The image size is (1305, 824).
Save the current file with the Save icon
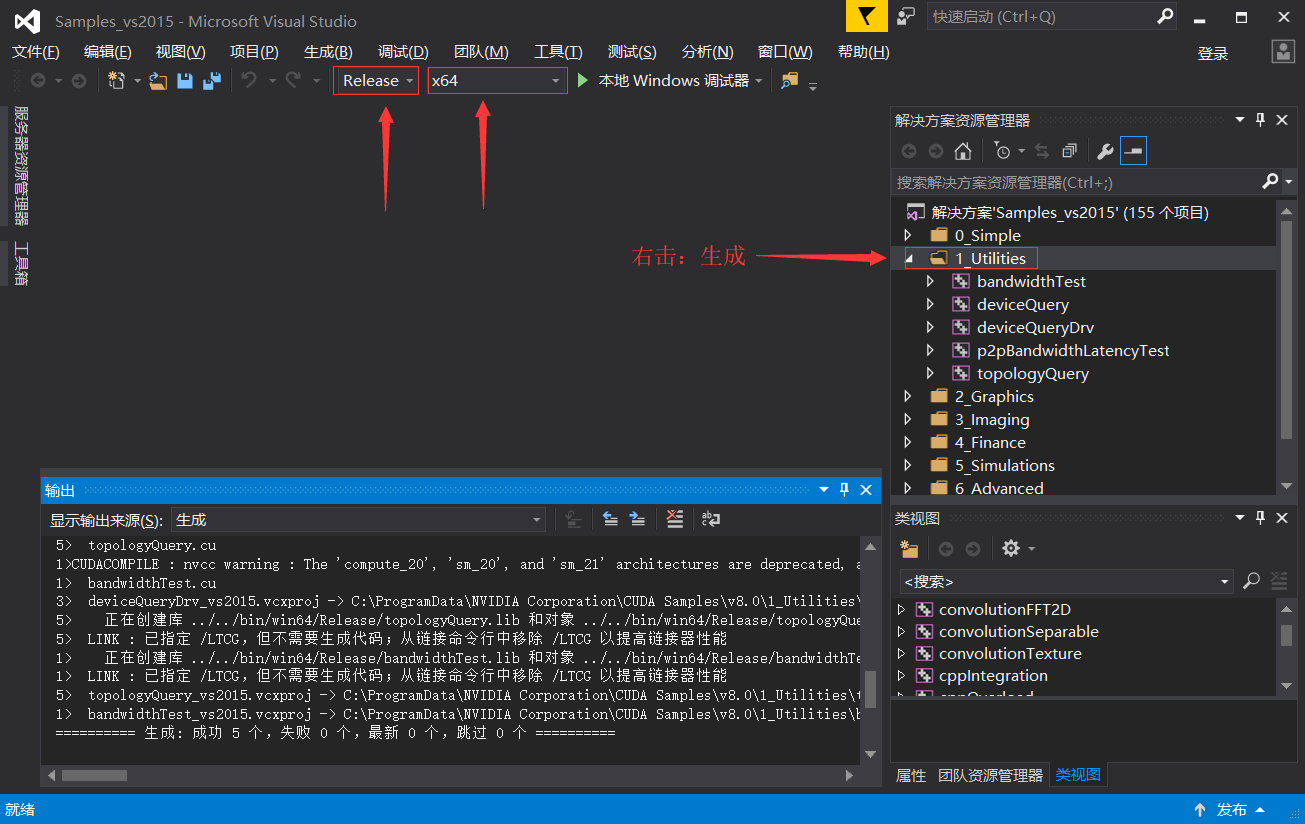click(185, 81)
